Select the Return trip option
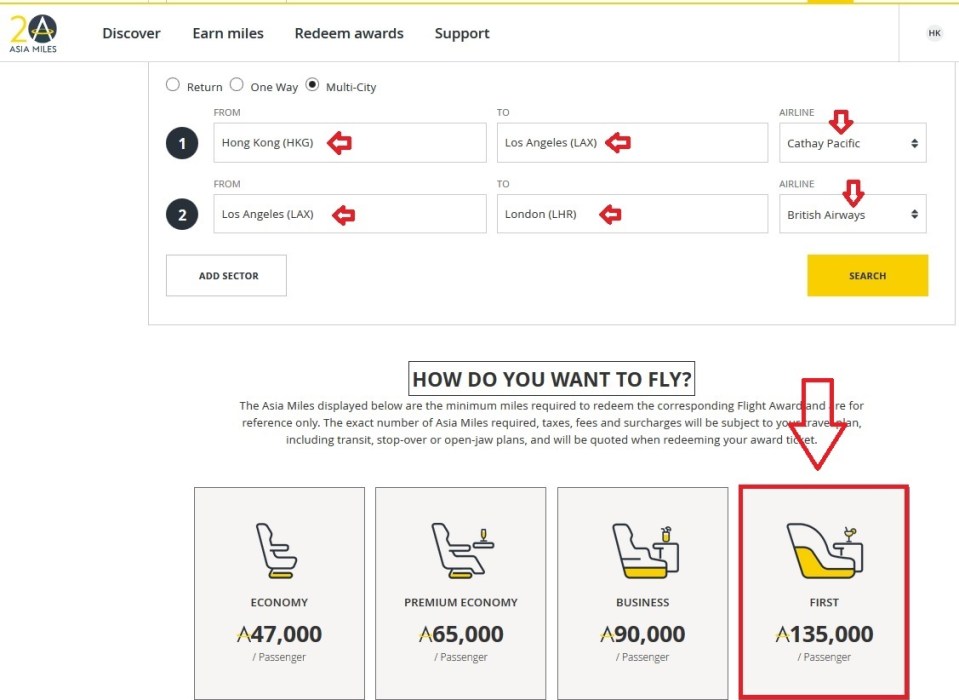The width and height of the screenshot is (959, 700). [173, 86]
